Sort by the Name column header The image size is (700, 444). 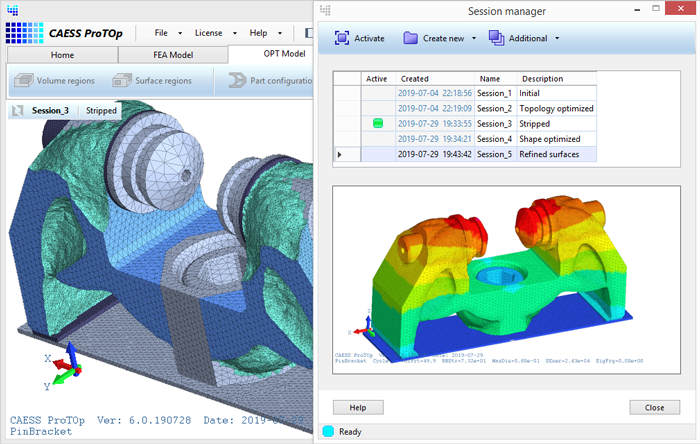[495, 79]
